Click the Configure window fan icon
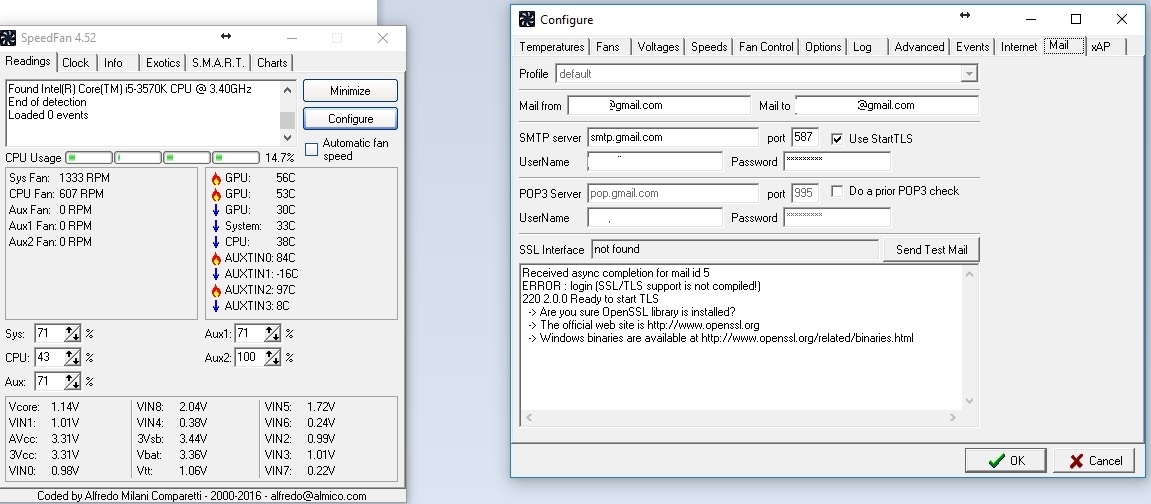 pyautogui.click(x=526, y=19)
